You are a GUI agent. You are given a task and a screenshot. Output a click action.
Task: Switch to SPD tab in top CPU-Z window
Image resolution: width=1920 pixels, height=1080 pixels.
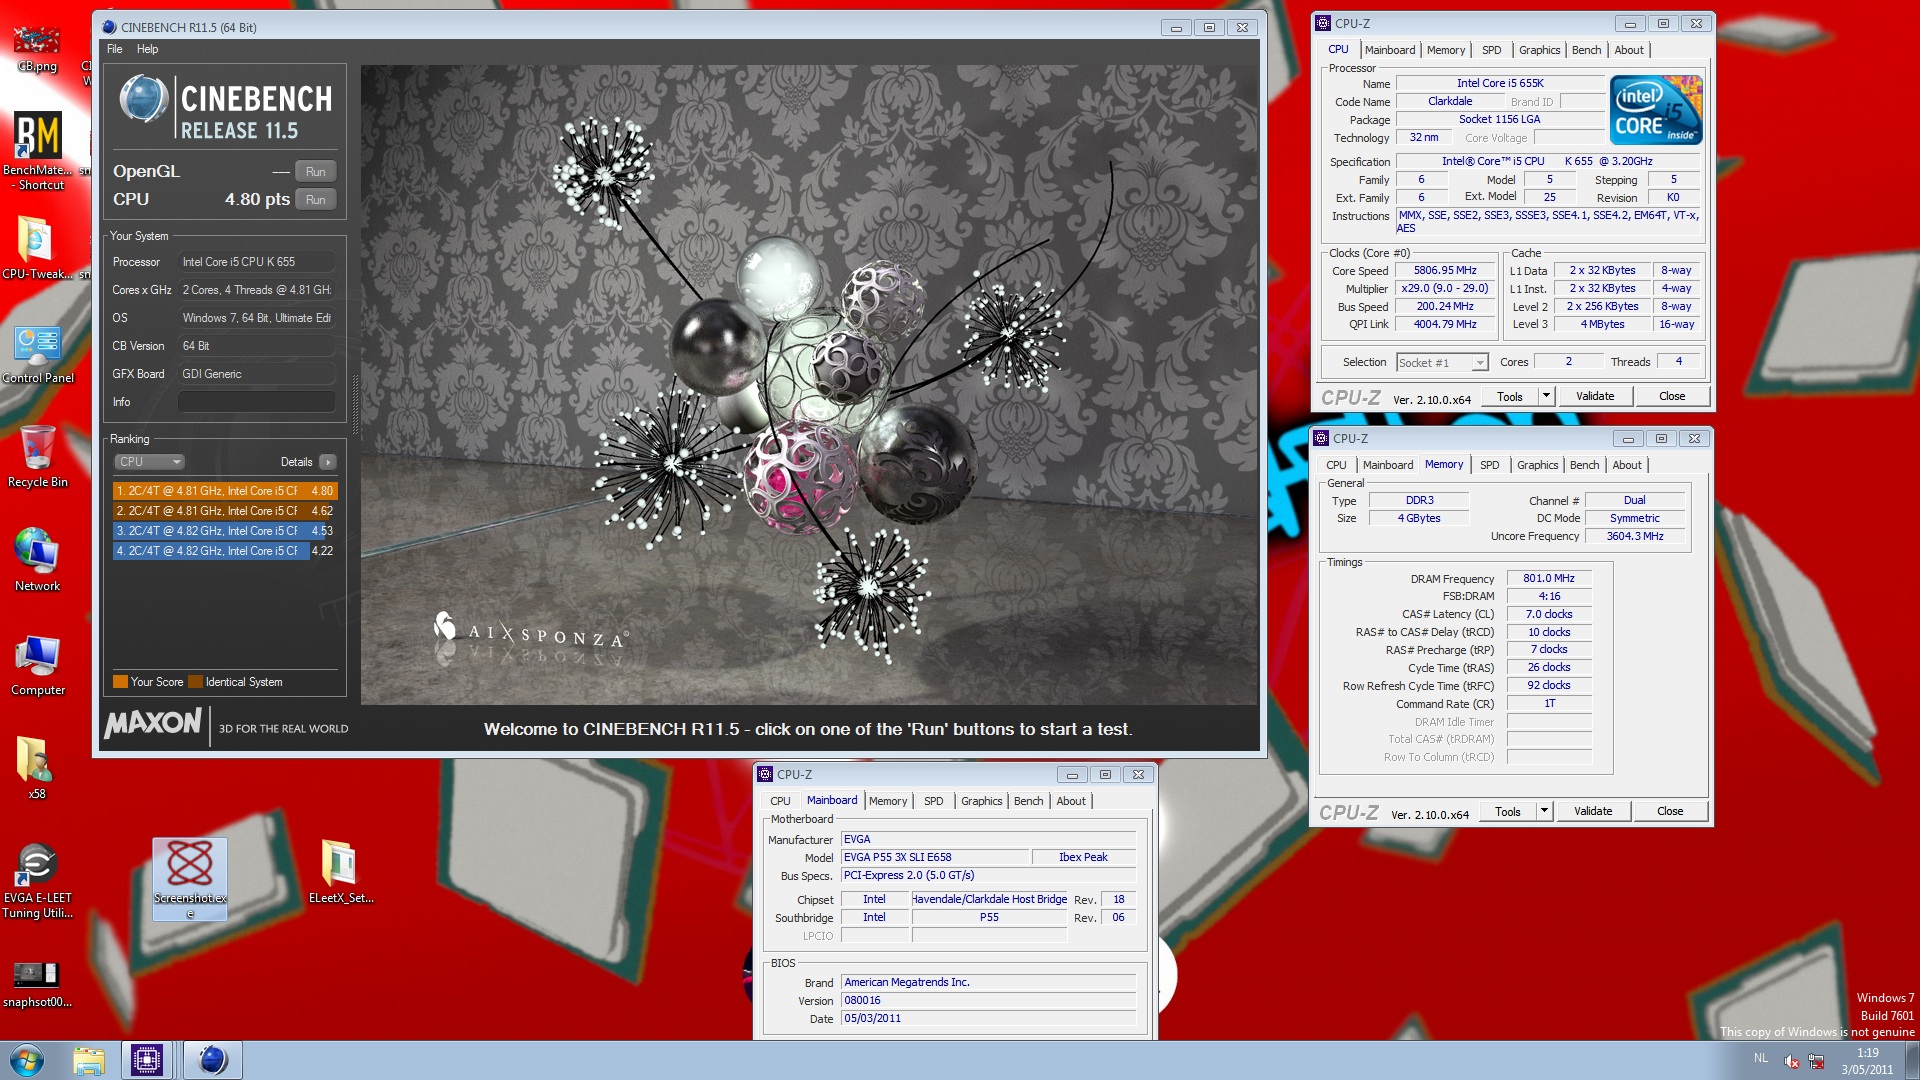click(x=1491, y=50)
